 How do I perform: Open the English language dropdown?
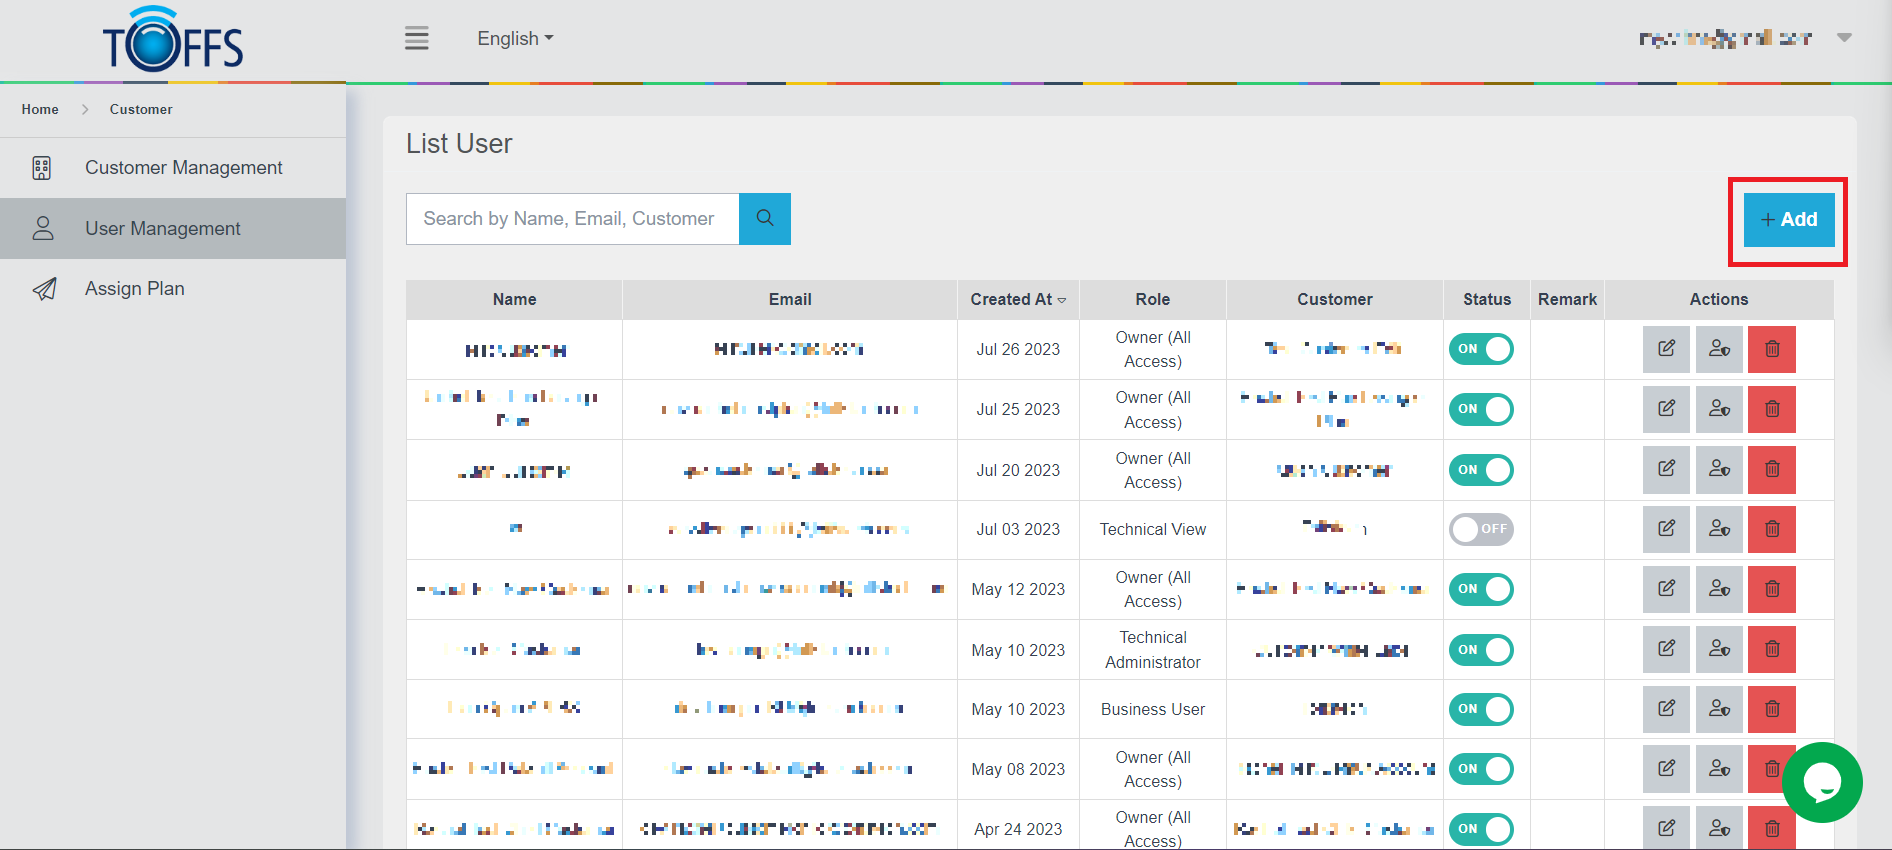click(x=515, y=39)
